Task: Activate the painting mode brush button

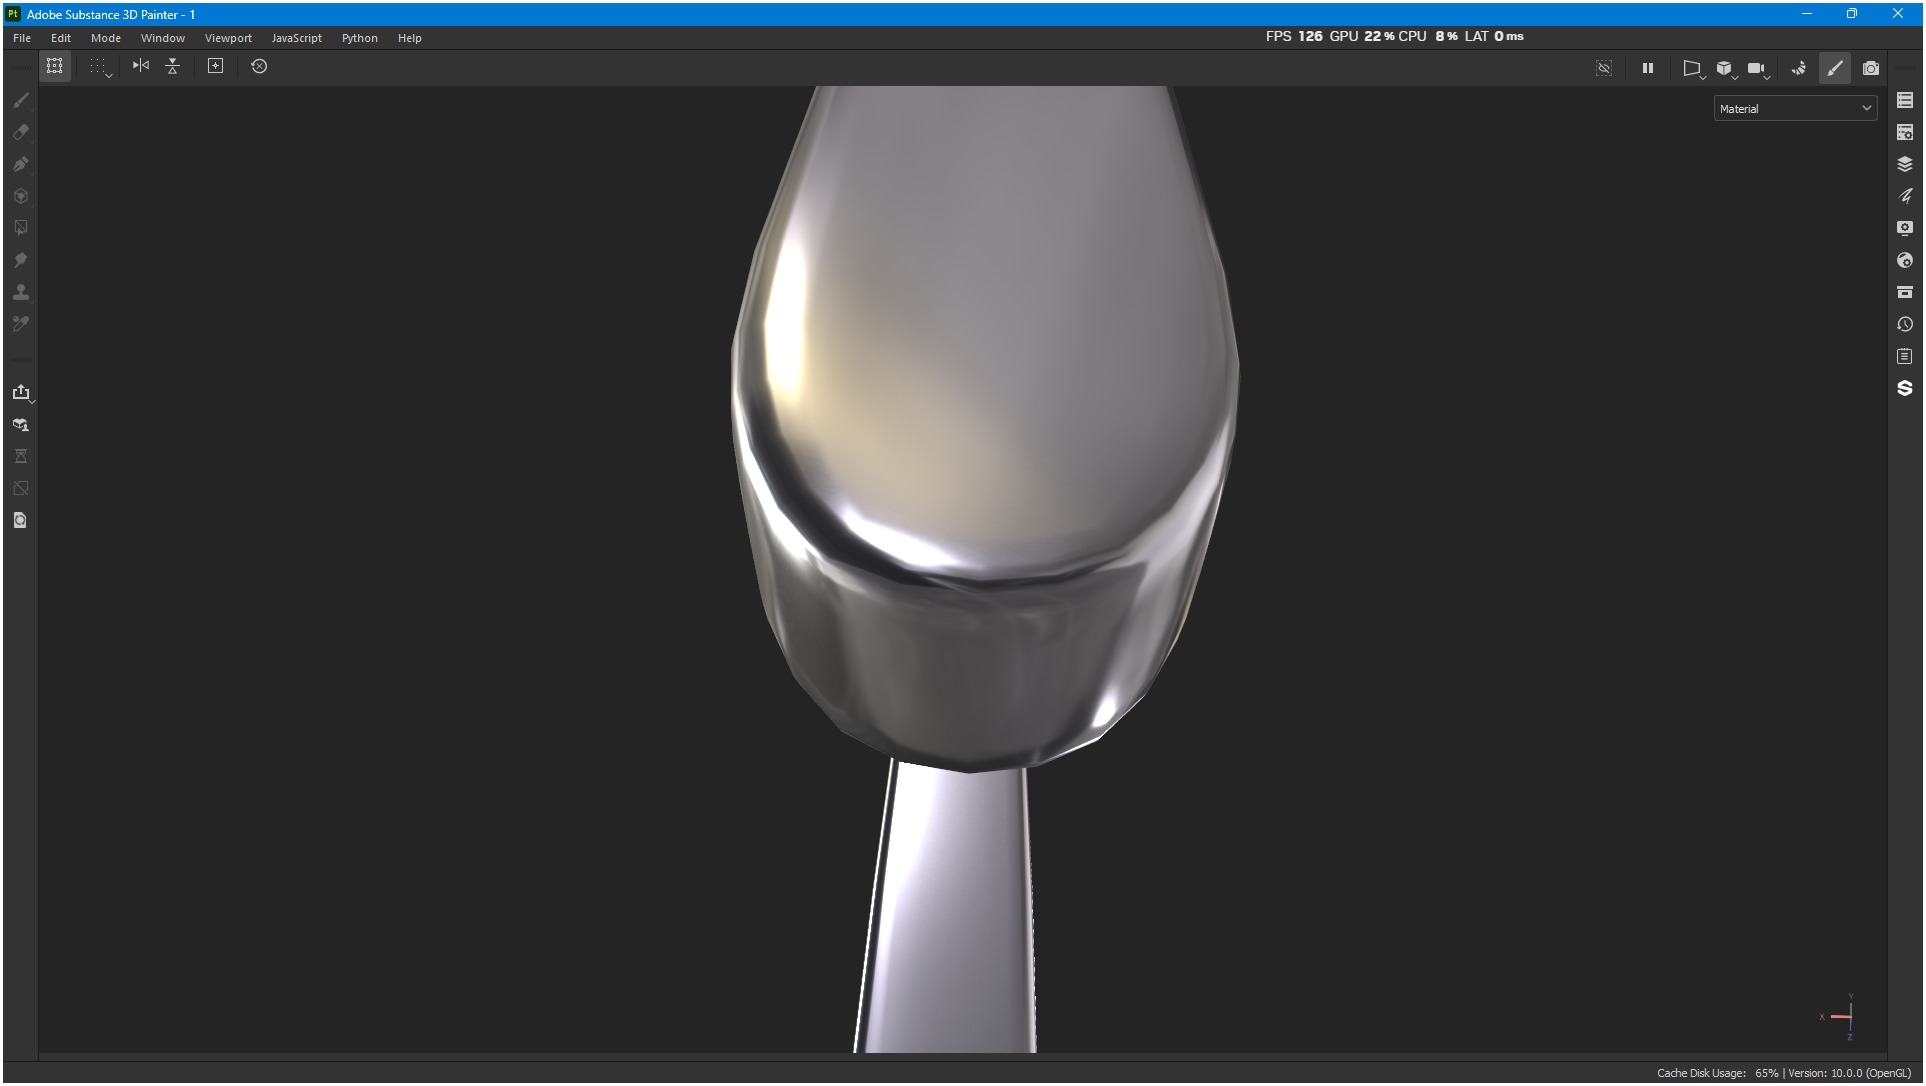Action: 1834,68
